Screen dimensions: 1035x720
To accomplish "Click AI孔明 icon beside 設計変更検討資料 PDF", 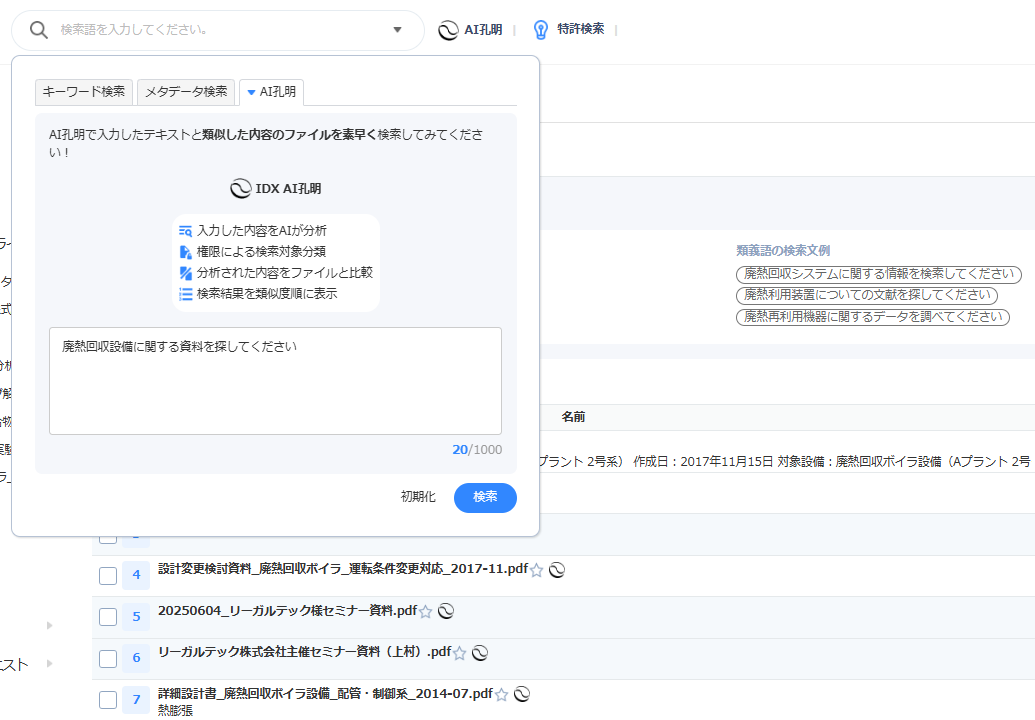I will [x=558, y=570].
